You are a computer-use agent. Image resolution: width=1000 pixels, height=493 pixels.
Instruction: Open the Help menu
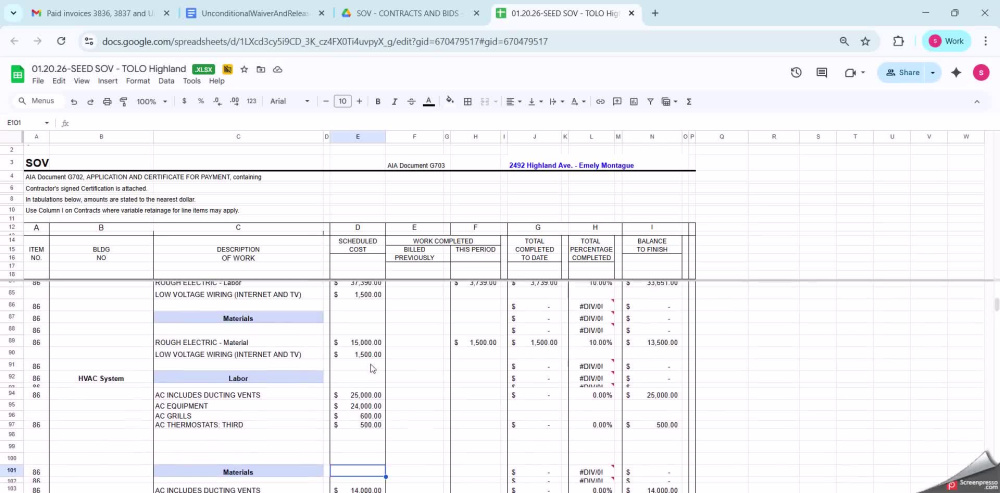point(217,81)
